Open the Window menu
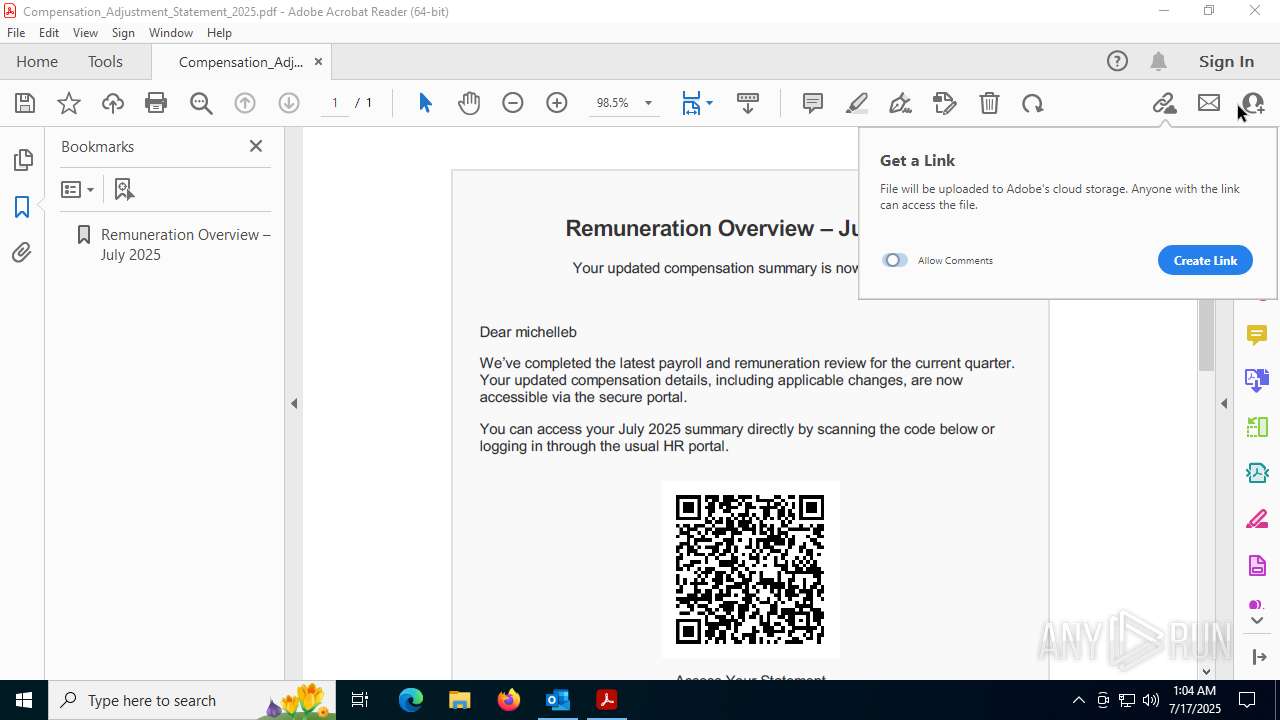Image resolution: width=1280 pixels, height=720 pixels. coord(171,32)
